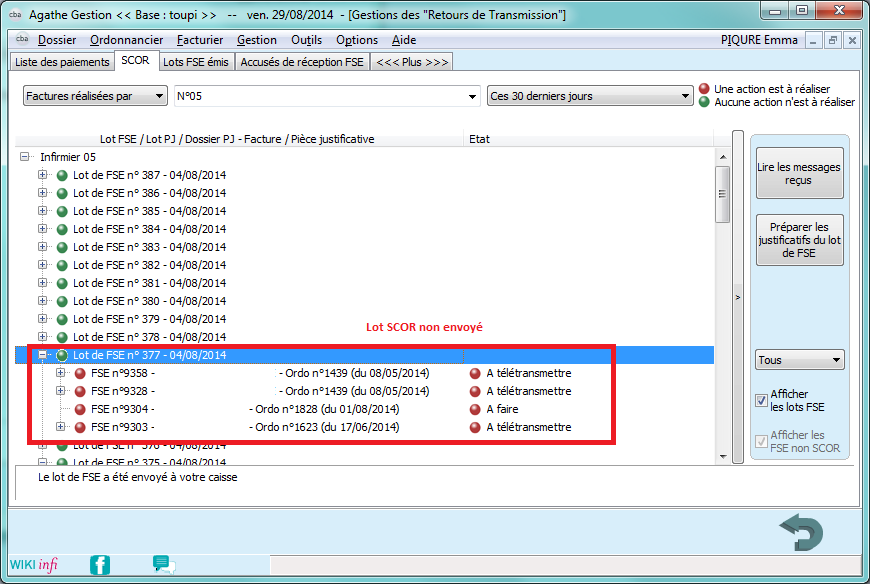
Task: Open 'Ces 30 derniers jours' period dropdown
Action: tap(590, 96)
